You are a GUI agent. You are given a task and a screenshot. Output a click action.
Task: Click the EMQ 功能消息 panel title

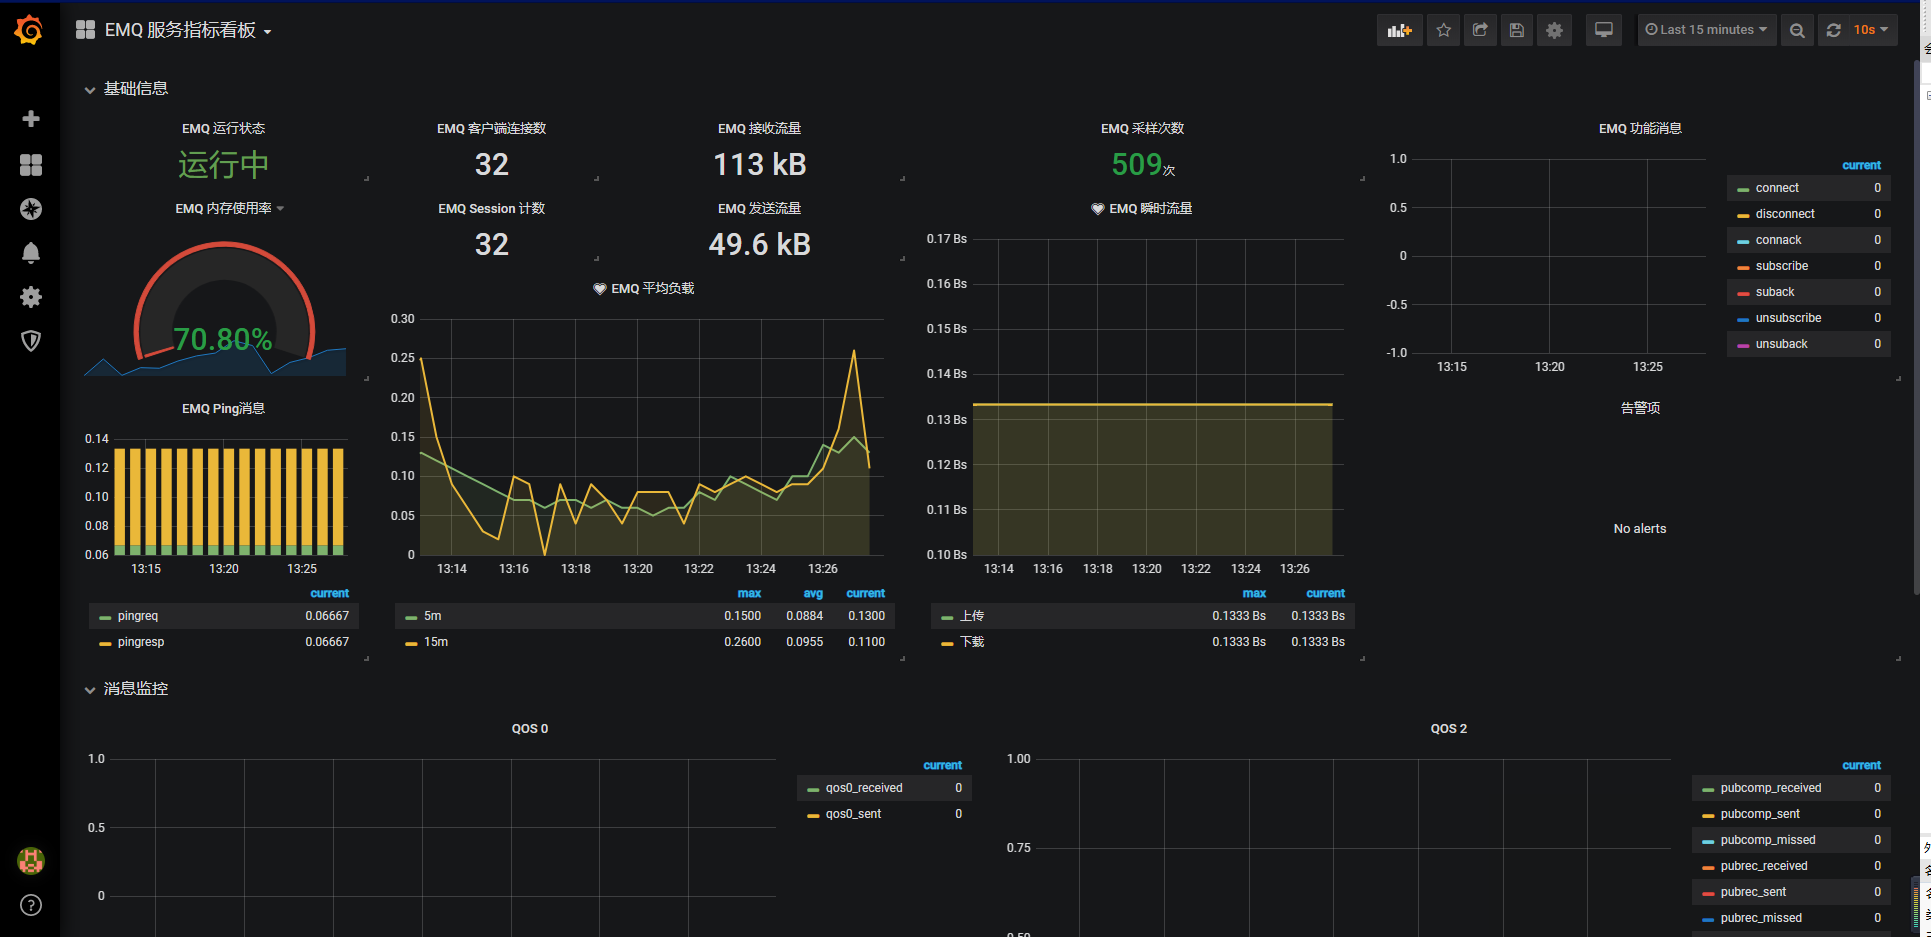(x=1640, y=128)
